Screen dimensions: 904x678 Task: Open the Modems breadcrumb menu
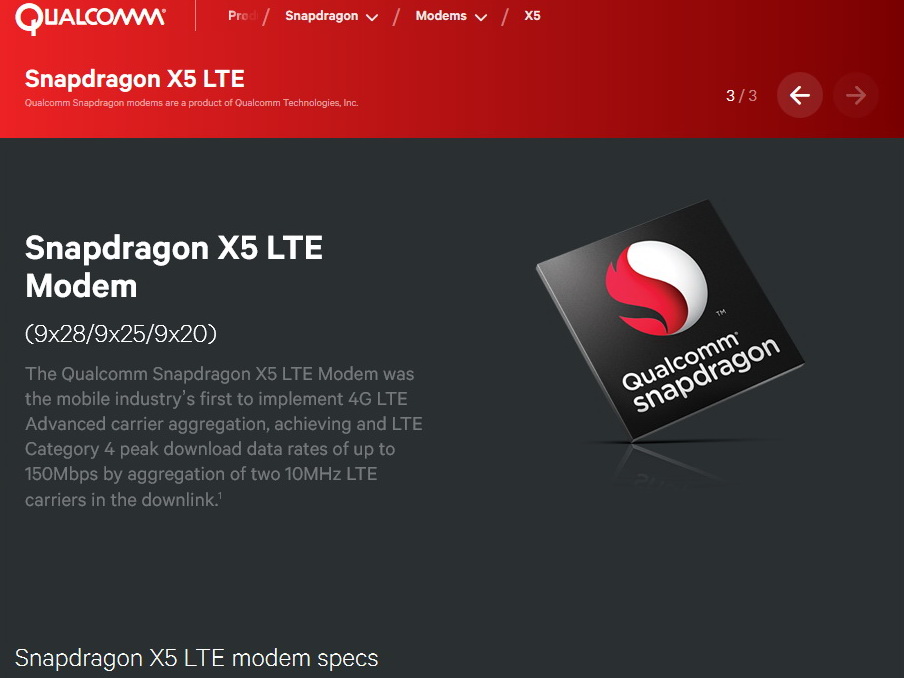pyautogui.click(x=451, y=16)
